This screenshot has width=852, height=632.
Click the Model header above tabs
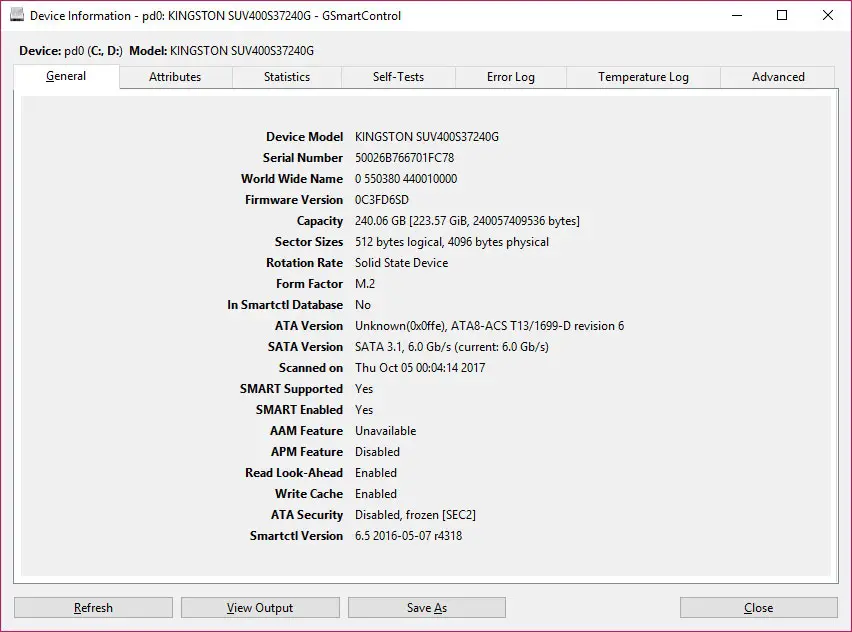point(221,51)
